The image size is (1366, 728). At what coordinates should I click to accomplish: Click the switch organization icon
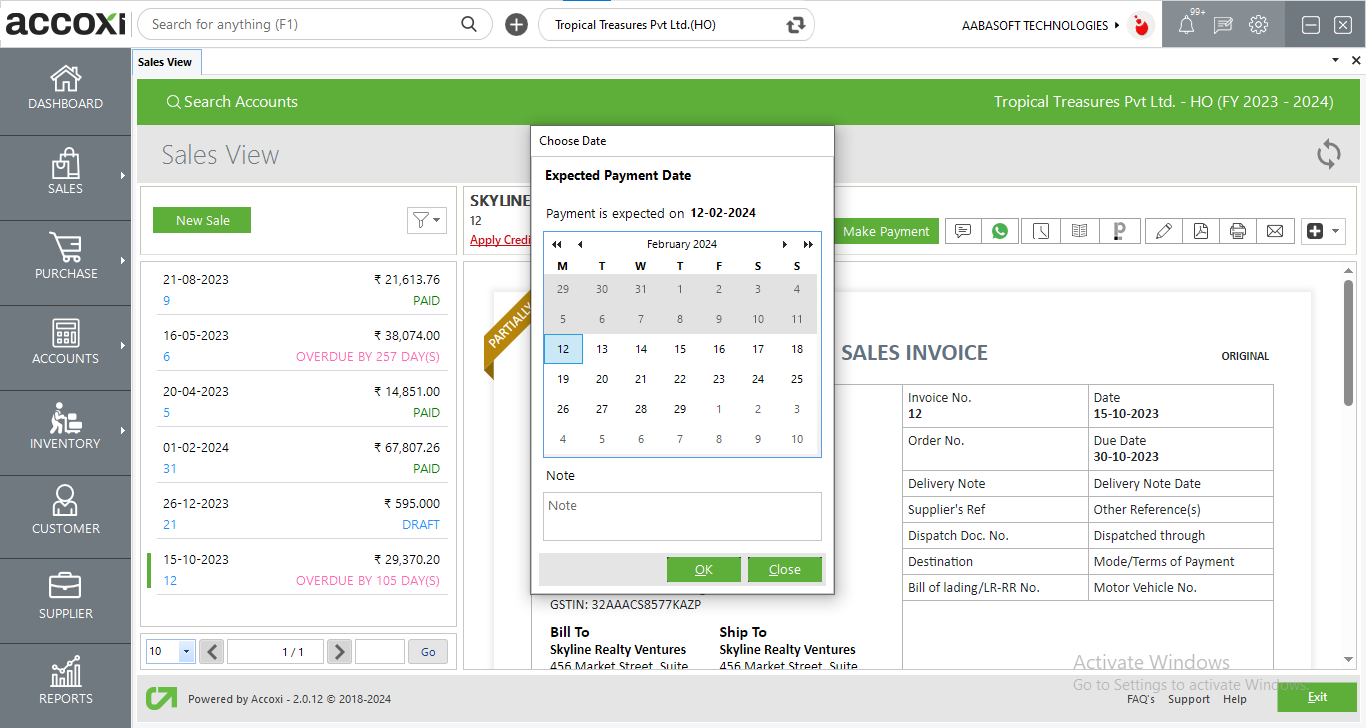tap(795, 25)
